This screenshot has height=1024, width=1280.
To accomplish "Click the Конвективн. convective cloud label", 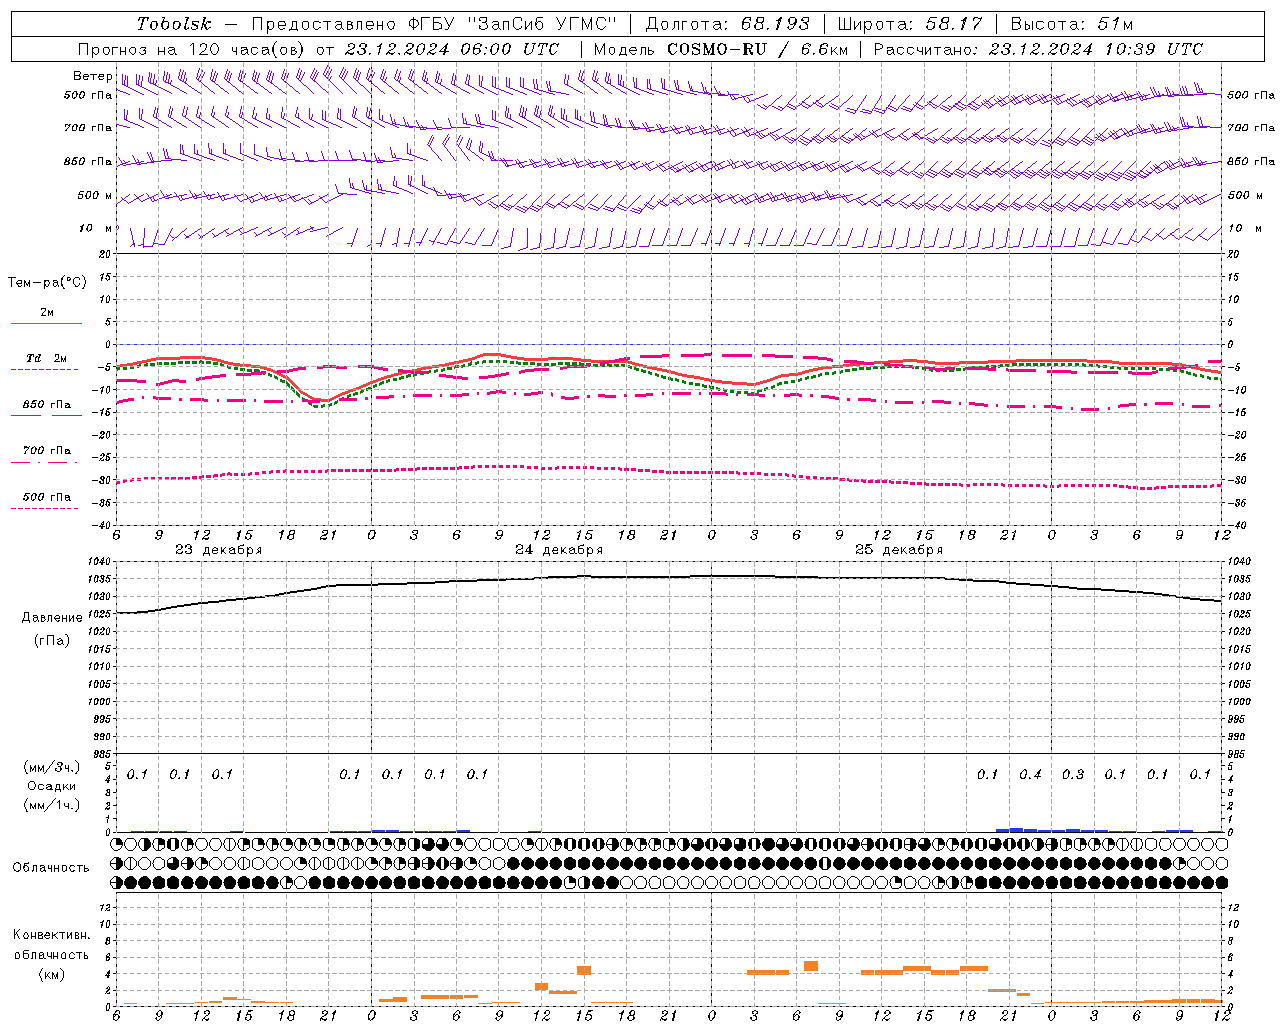I will click(51, 935).
